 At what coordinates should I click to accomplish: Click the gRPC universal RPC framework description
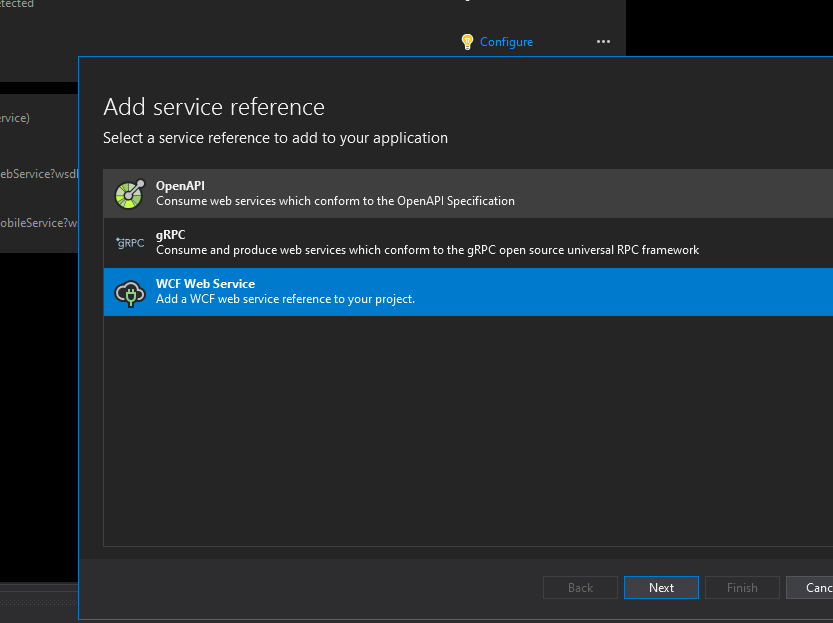[x=428, y=250]
